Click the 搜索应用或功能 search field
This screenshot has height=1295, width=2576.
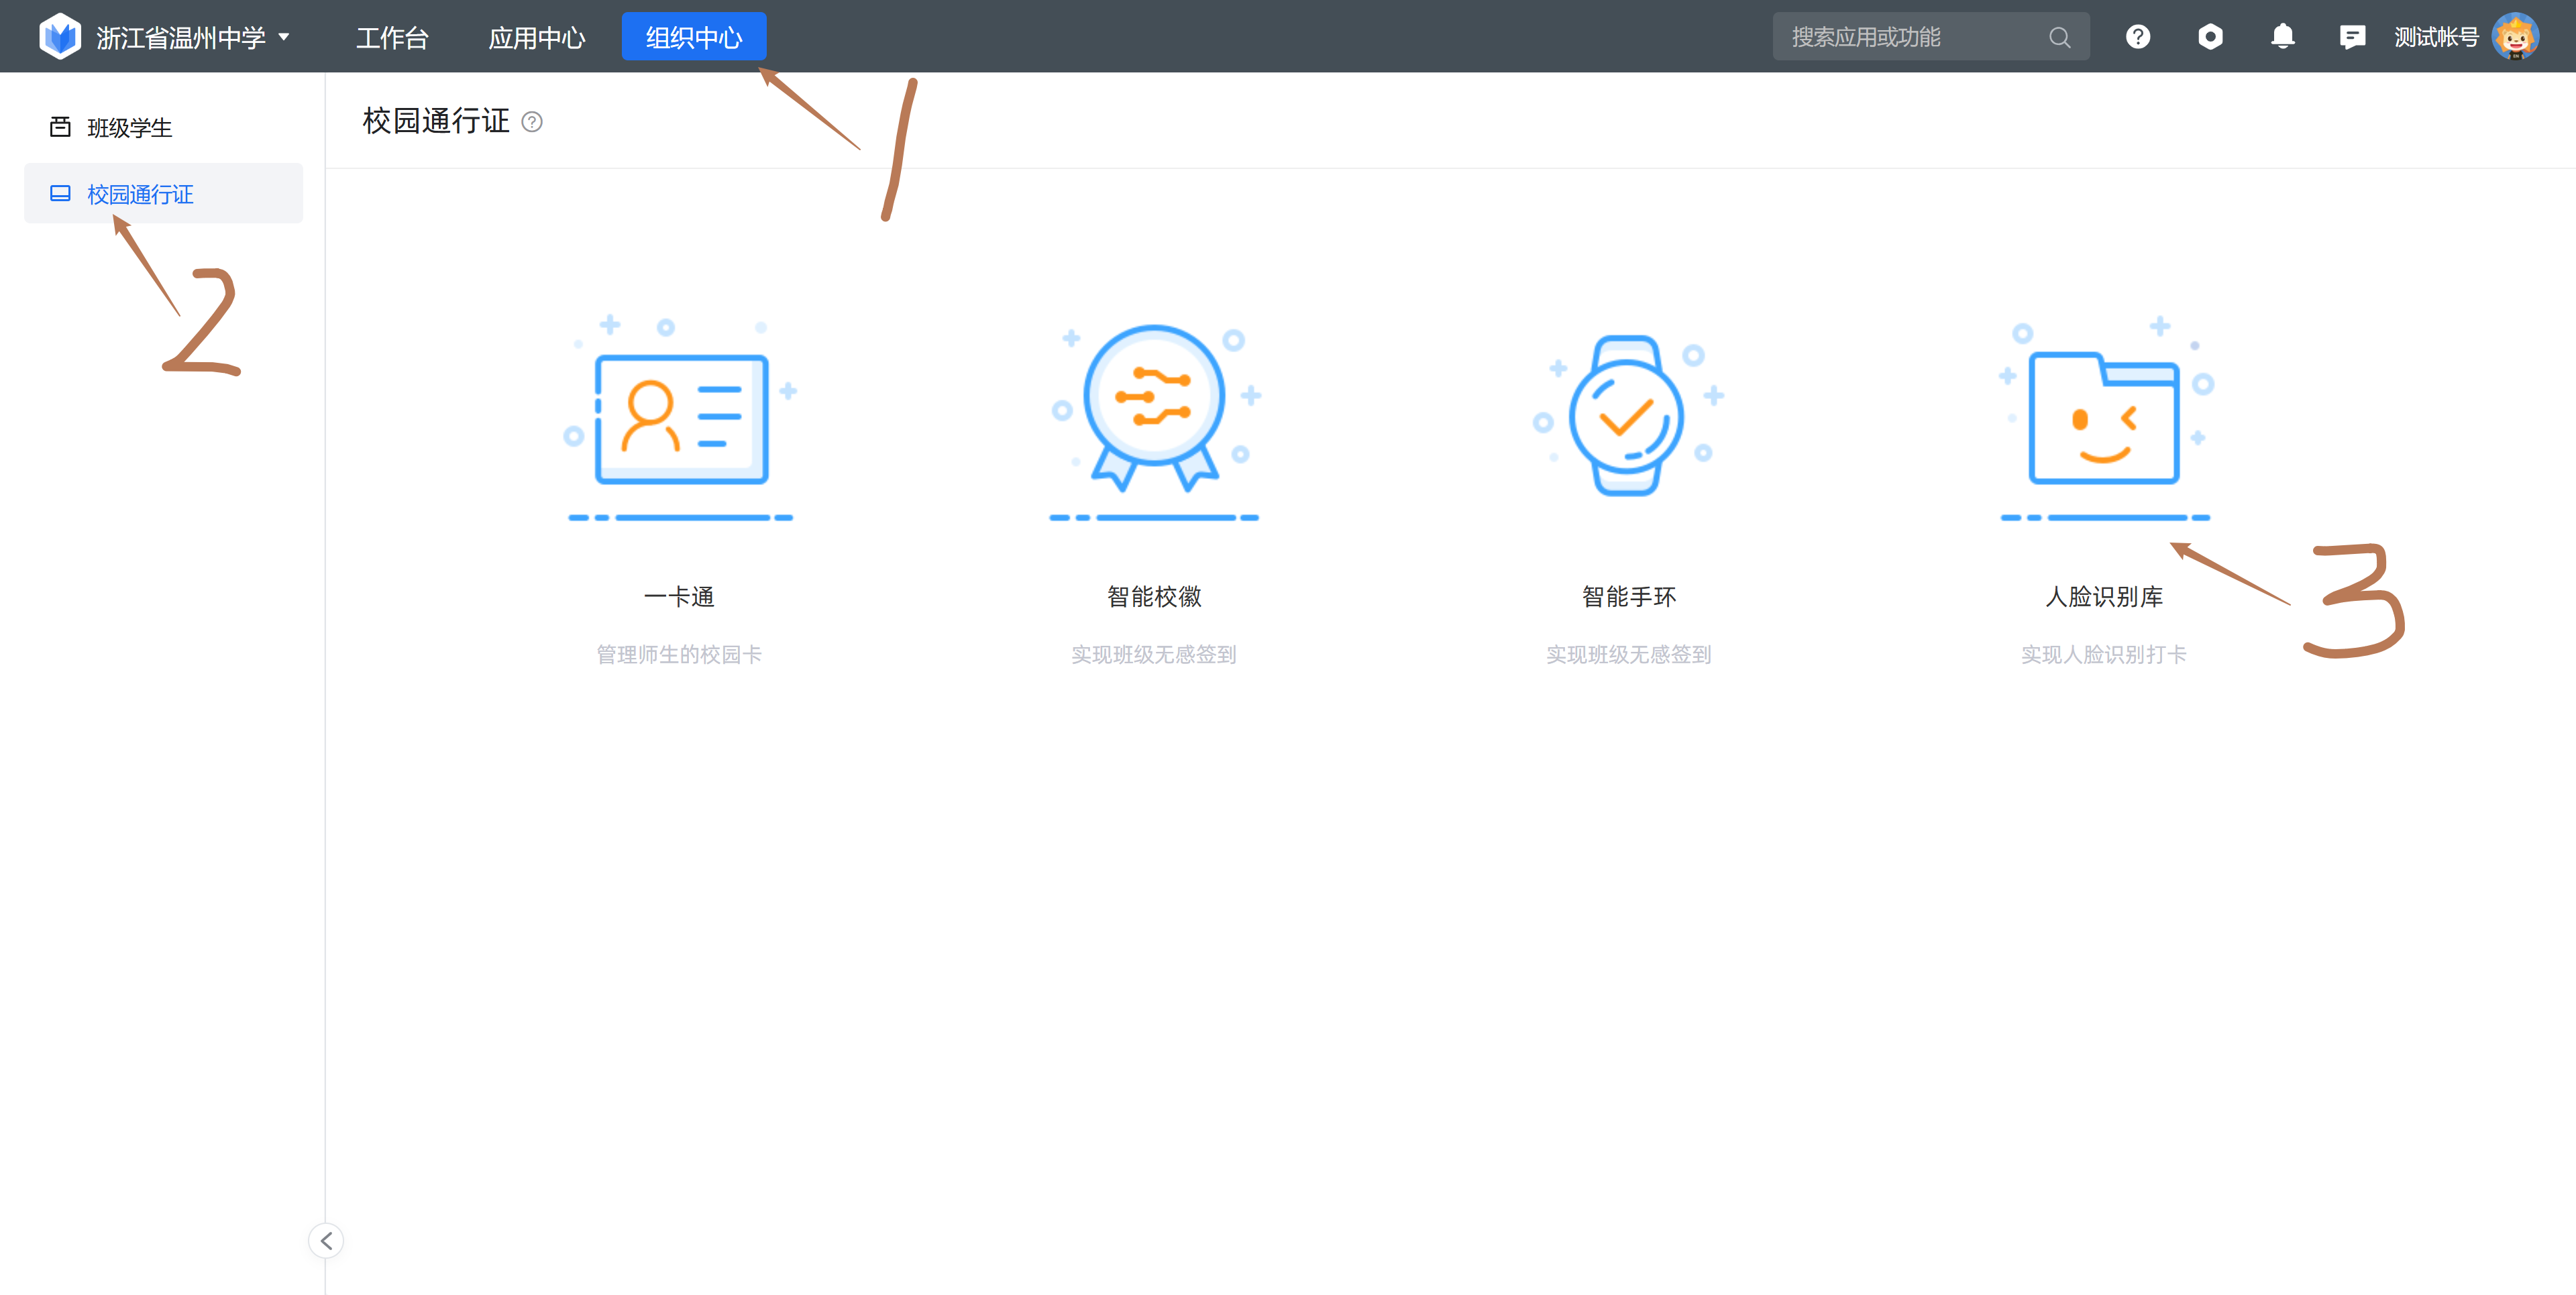coord(1900,37)
